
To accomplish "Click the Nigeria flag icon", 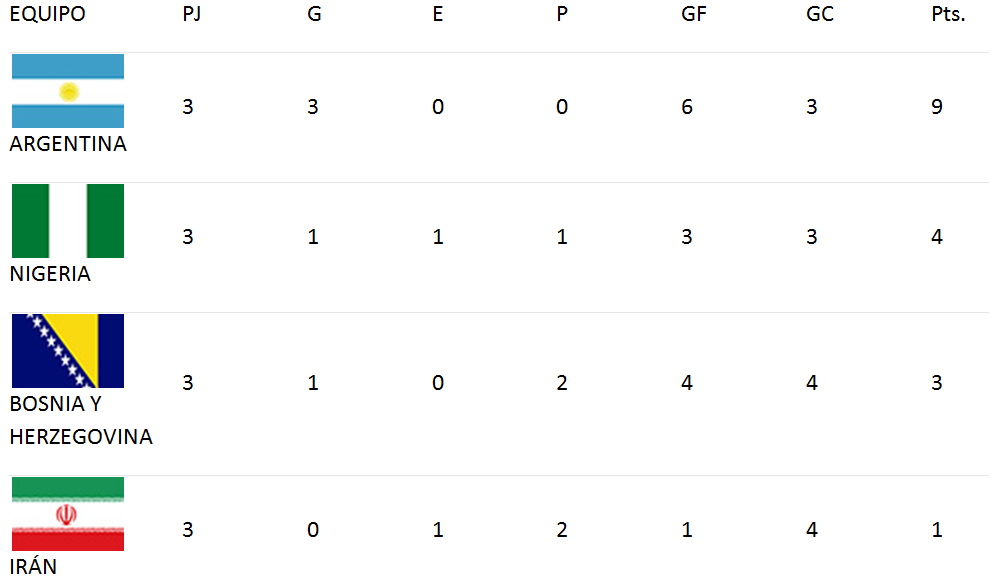I will 68,221.
